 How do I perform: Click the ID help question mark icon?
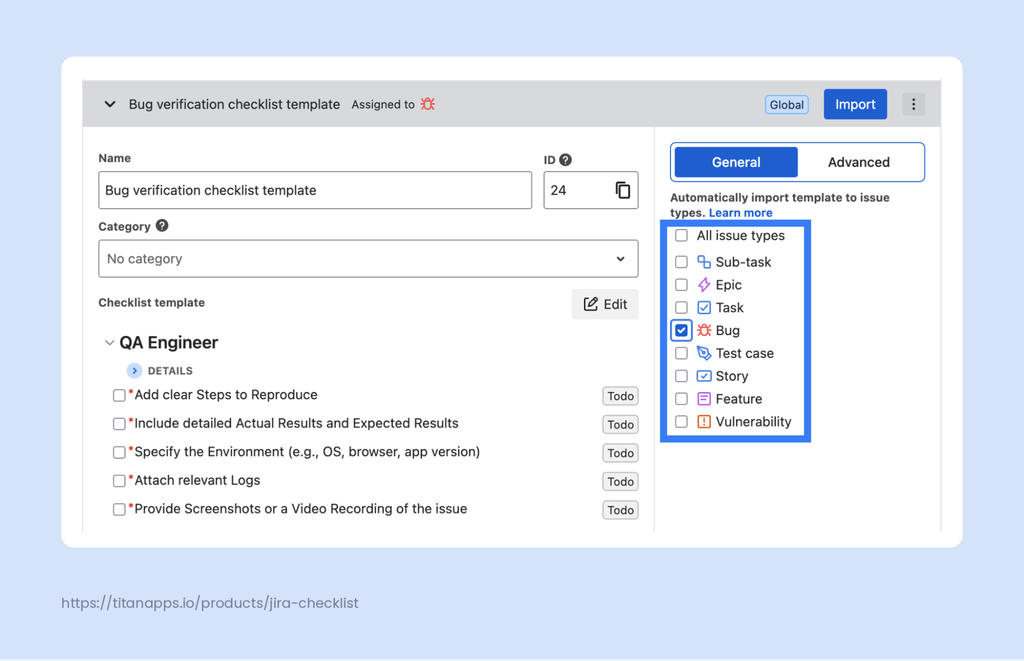566,160
